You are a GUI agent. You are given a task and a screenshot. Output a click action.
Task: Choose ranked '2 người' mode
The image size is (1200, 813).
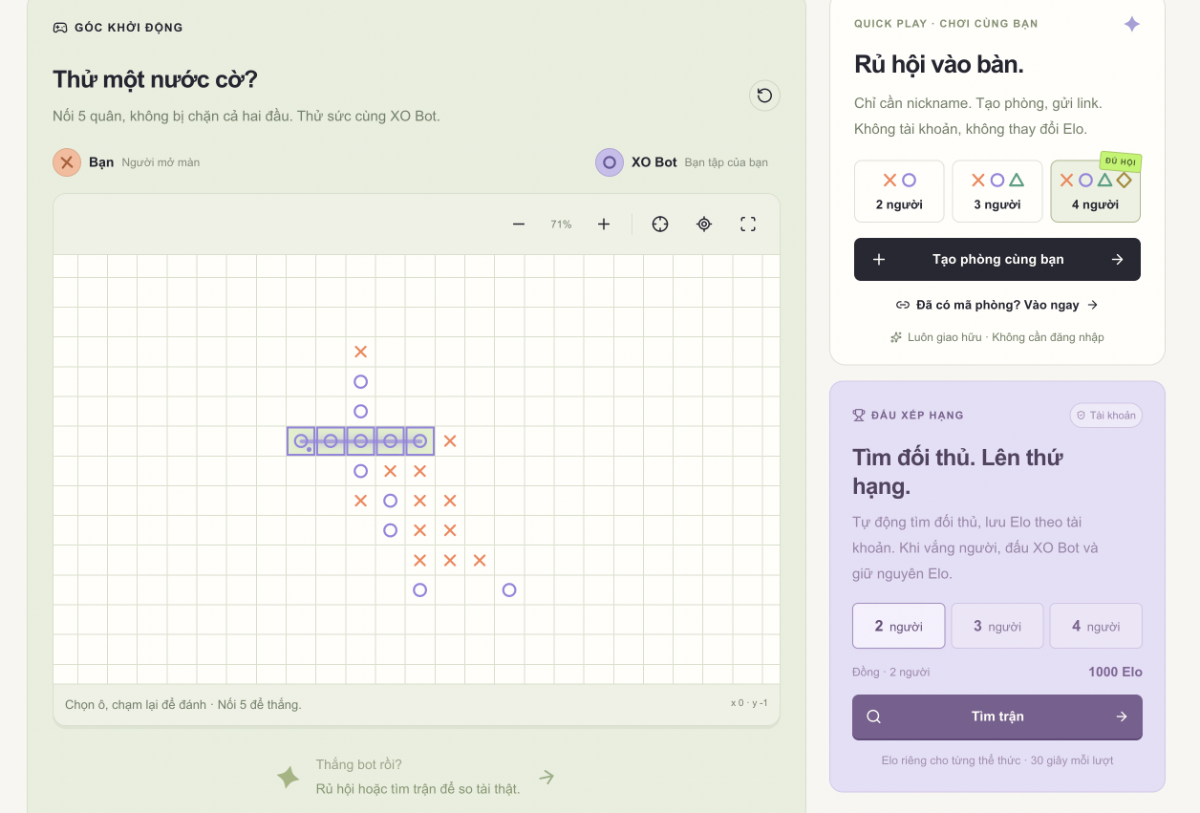[x=898, y=626]
